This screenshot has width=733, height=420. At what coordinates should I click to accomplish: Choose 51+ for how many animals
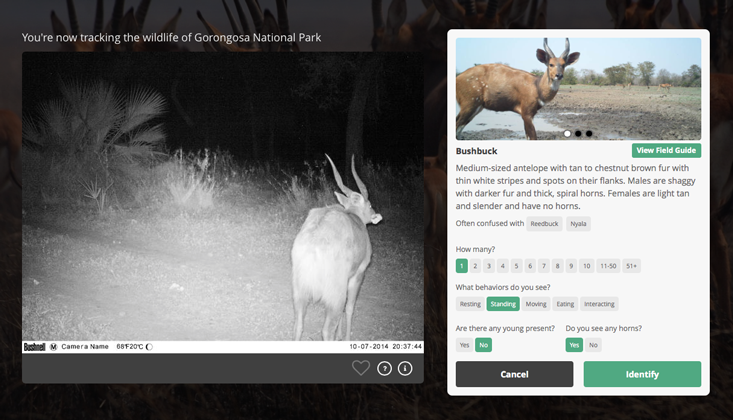click(632, 266)
